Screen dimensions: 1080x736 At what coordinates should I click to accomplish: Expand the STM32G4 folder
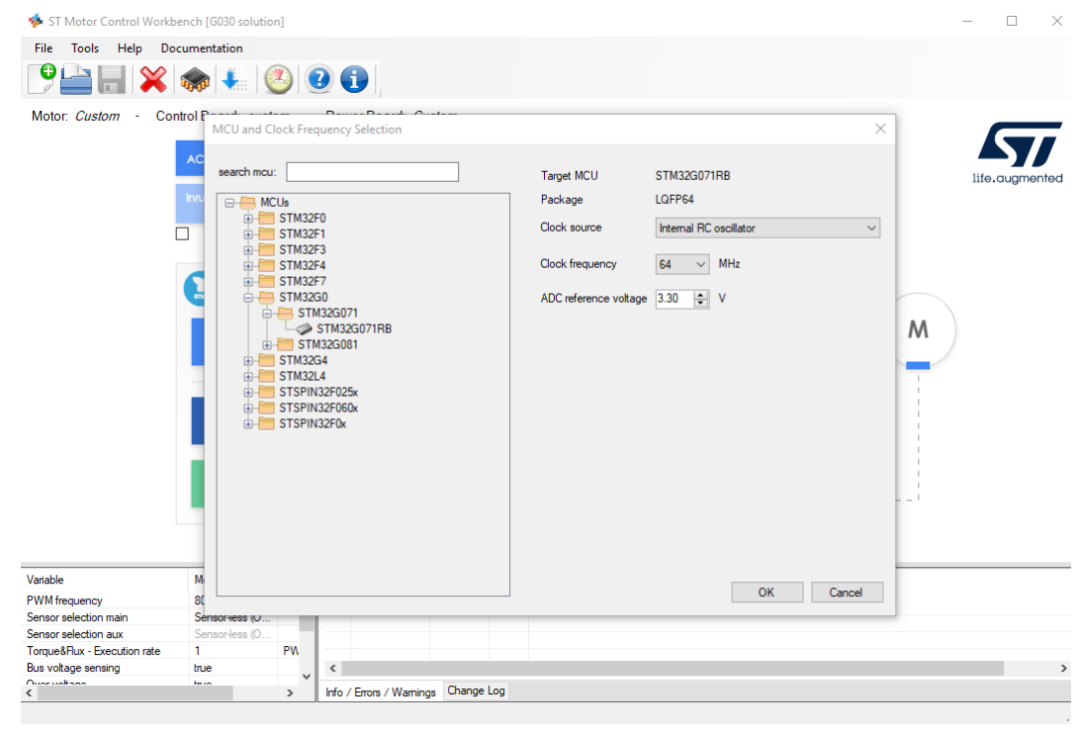[248, 361]
